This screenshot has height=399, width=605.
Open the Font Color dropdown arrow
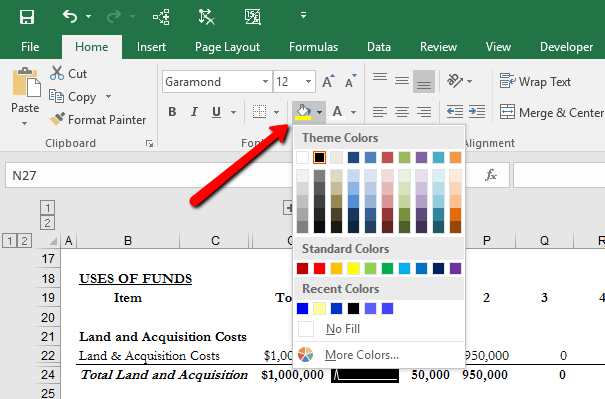[353, 112]
